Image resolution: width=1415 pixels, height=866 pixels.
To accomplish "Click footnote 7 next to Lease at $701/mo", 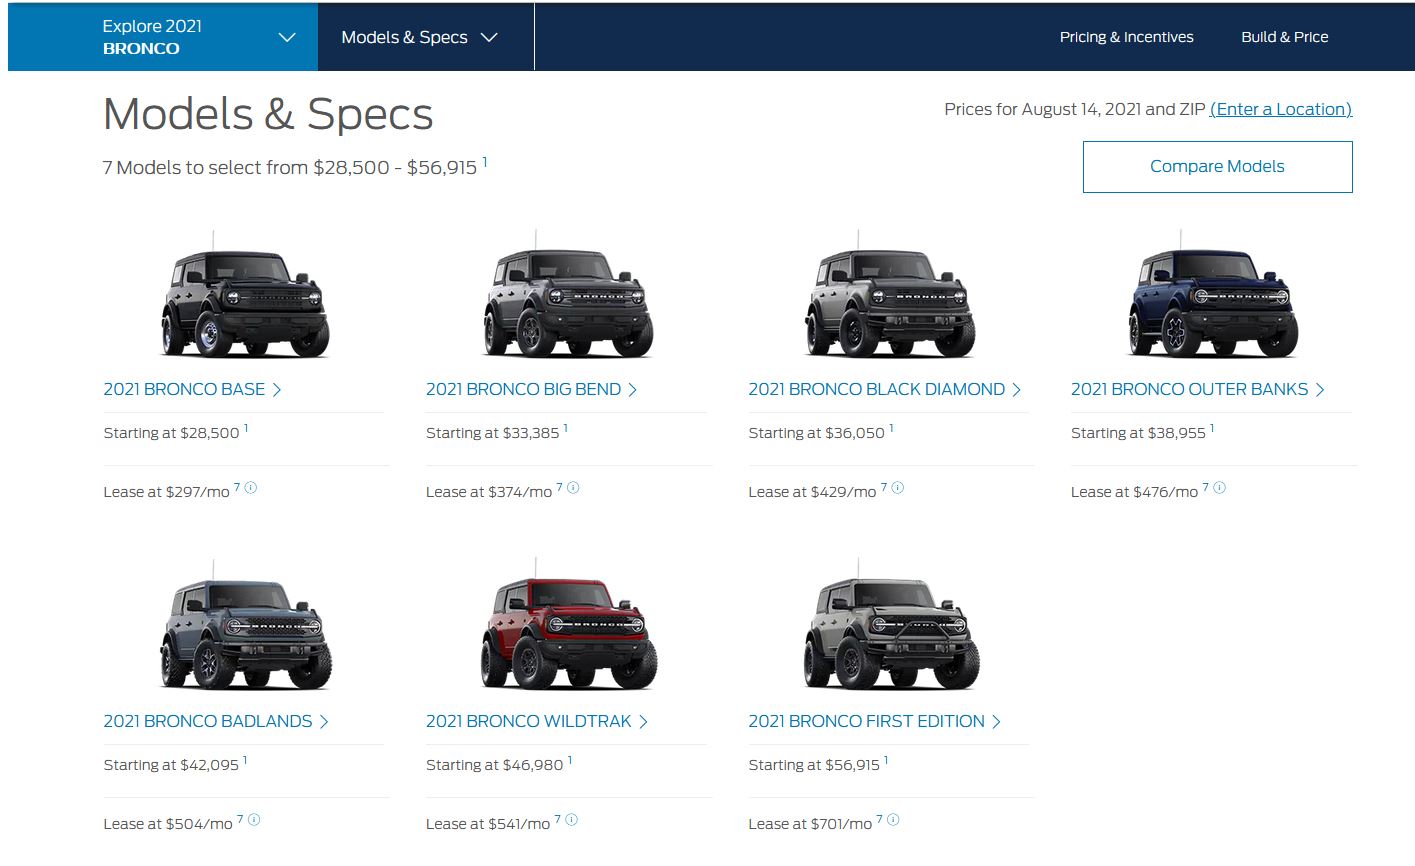I will tap(880, 819).
